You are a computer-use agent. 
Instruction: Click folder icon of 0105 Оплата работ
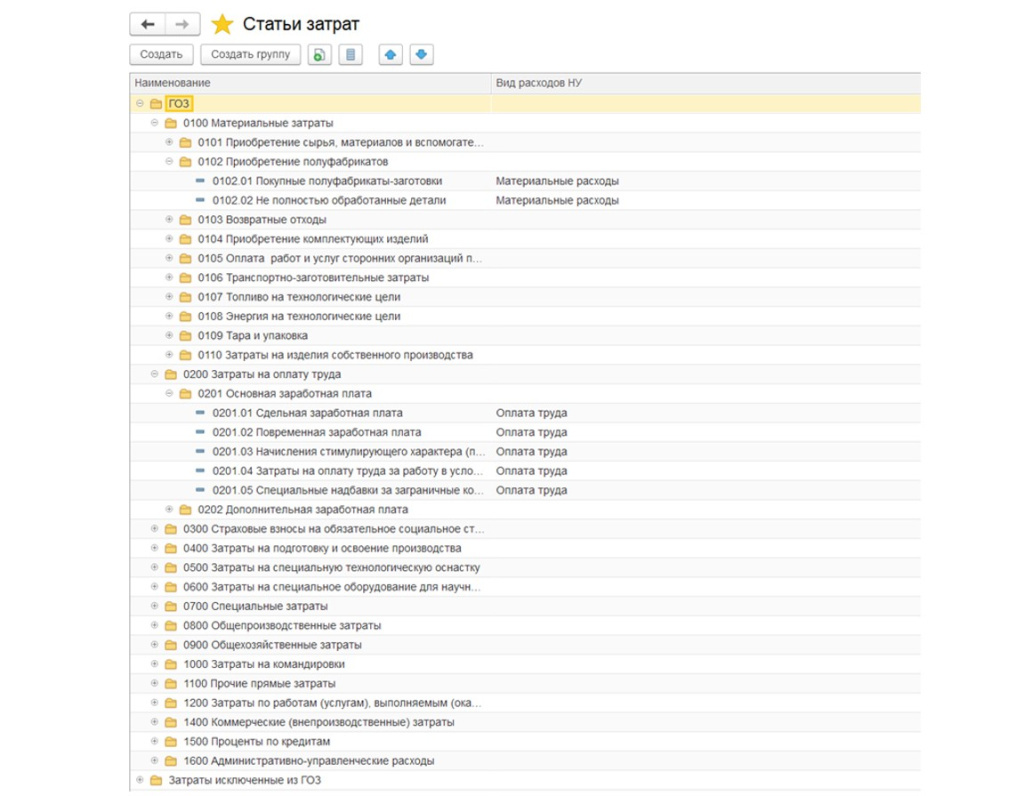(x=185, y=259)
